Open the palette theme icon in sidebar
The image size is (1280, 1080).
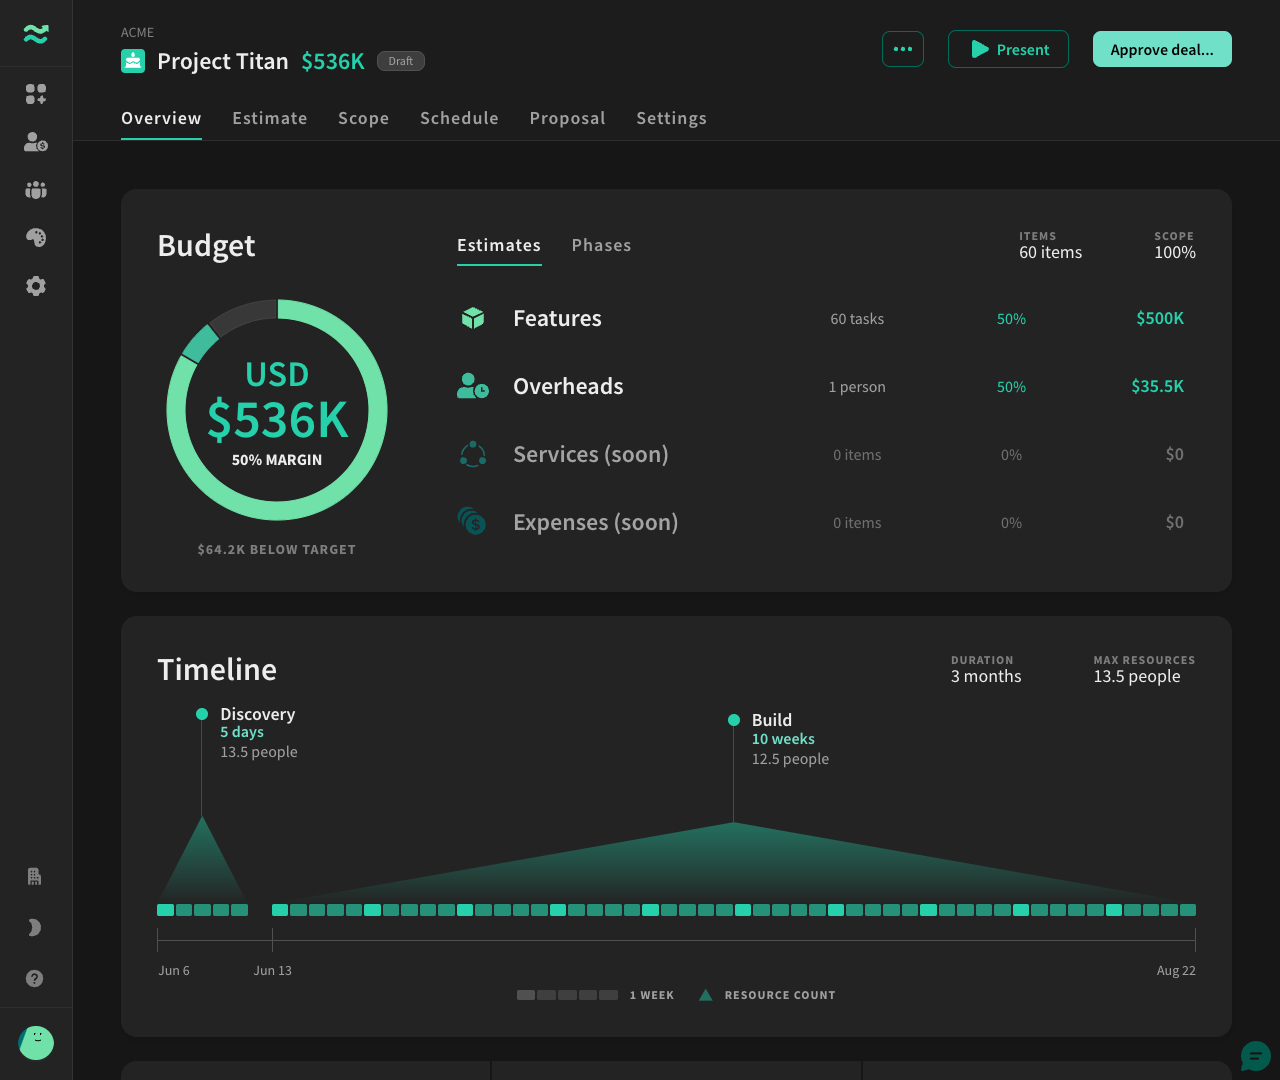36,238
